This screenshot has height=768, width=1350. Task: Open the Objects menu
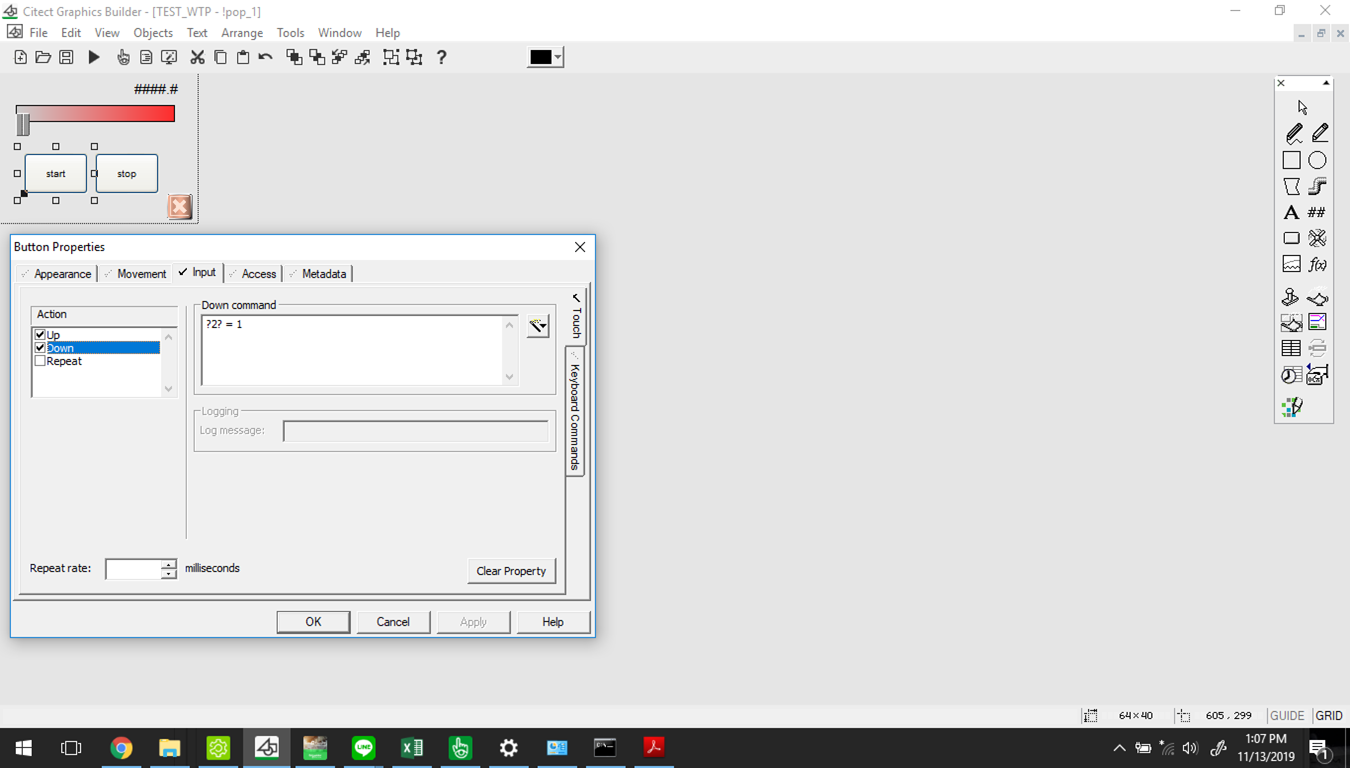tap(153, 33)
